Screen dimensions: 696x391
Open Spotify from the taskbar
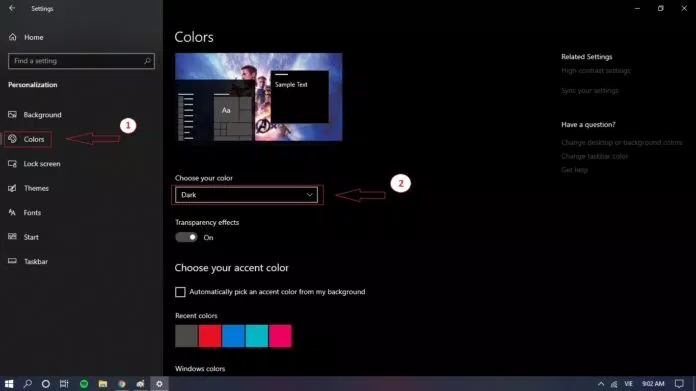click(x=84, y=383)
